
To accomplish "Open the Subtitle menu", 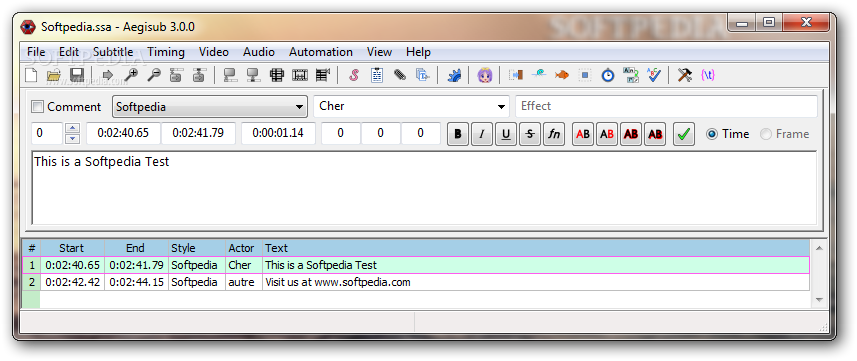I will tap(113, 52).
